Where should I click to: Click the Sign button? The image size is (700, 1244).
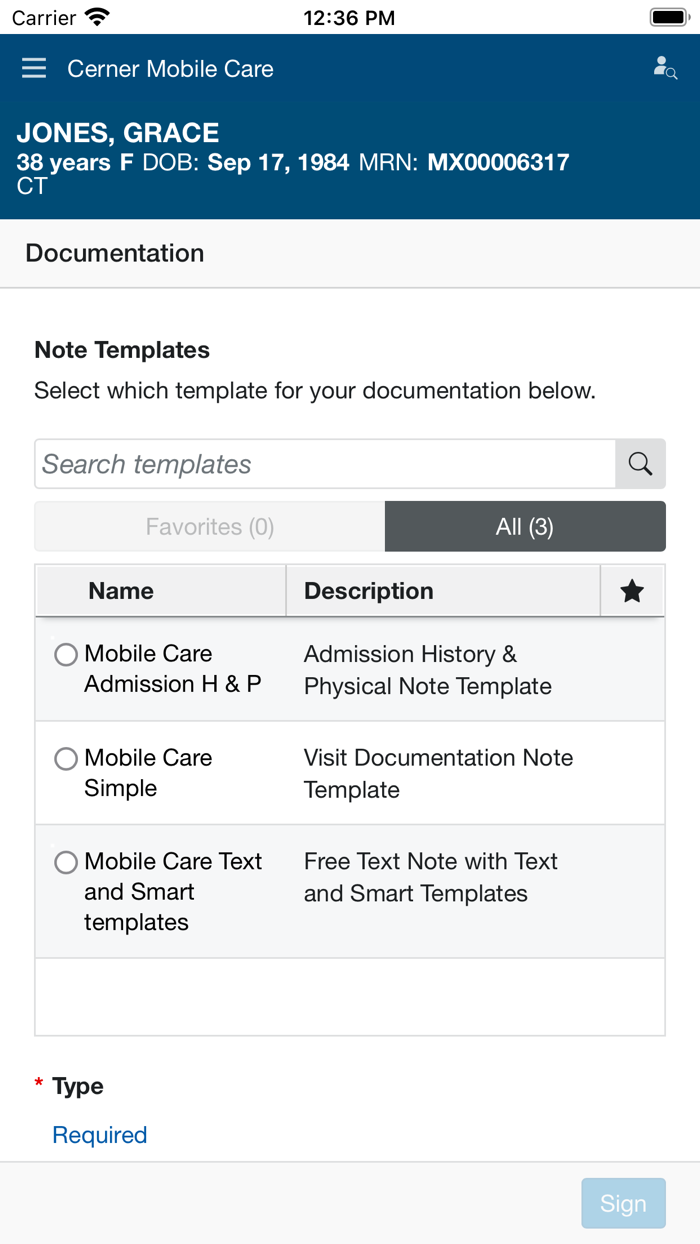point(623,1203)
